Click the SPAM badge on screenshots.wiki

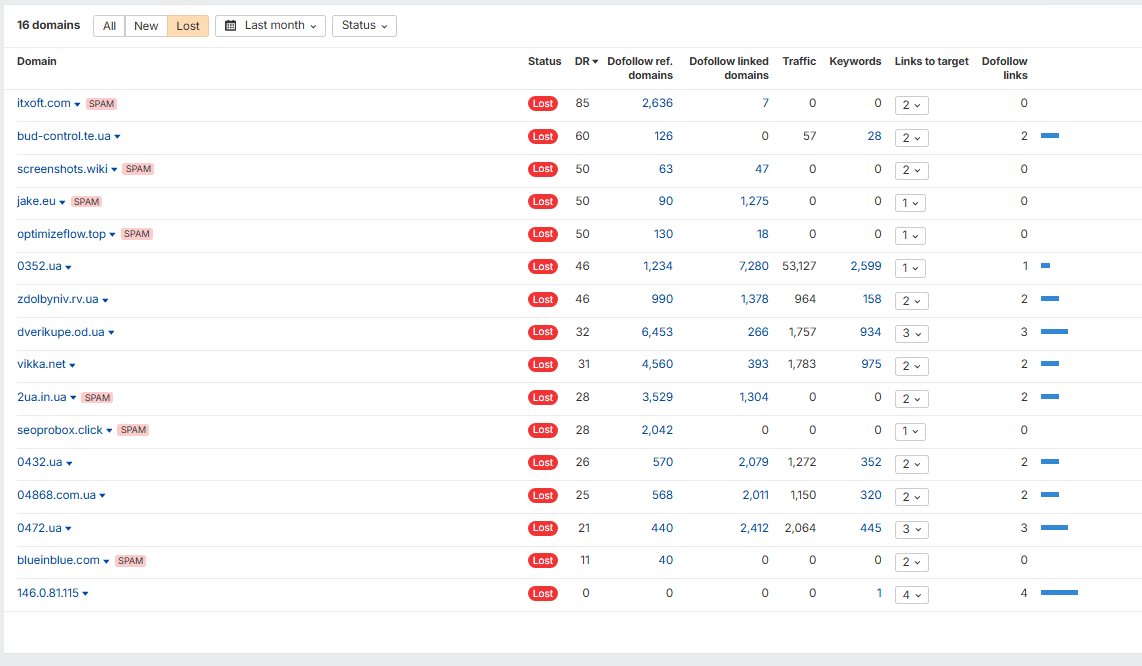(138, 169)
